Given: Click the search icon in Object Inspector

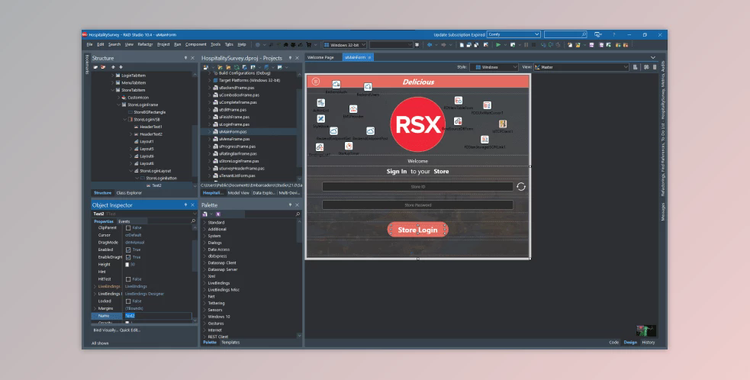Looking at the screenshot, I should pyautogui.click(x=193, y=221).
